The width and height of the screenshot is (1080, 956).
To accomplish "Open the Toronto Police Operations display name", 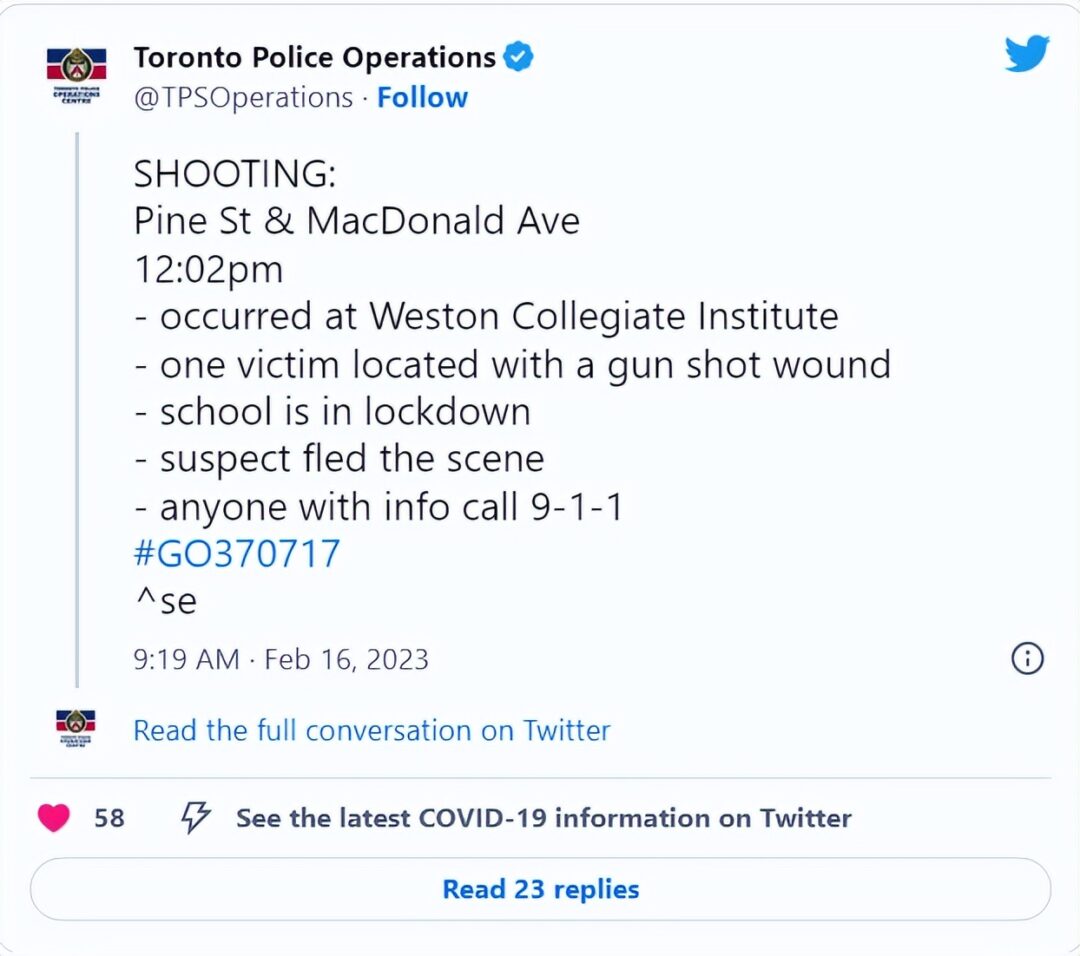I will click(315, 58).
